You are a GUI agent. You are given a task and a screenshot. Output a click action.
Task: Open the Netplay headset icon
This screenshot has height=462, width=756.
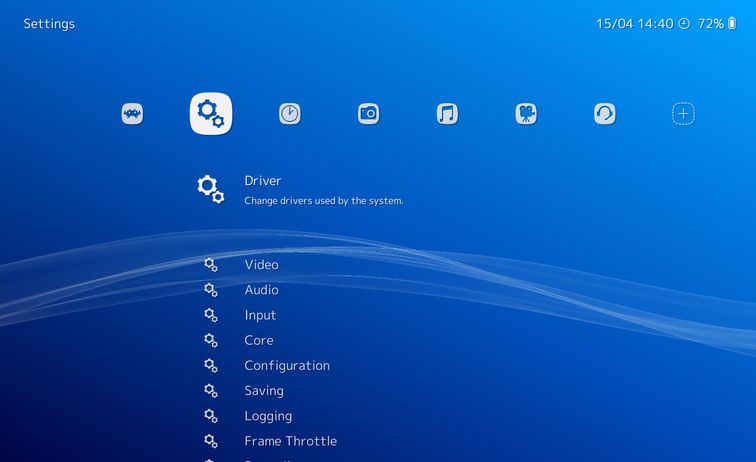605,114
